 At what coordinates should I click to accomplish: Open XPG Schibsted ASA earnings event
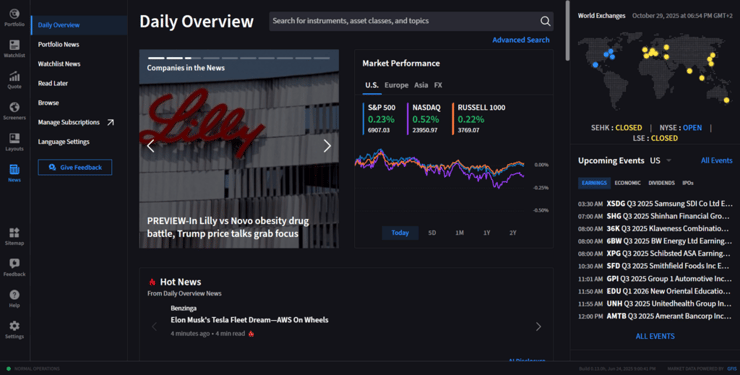655,254
